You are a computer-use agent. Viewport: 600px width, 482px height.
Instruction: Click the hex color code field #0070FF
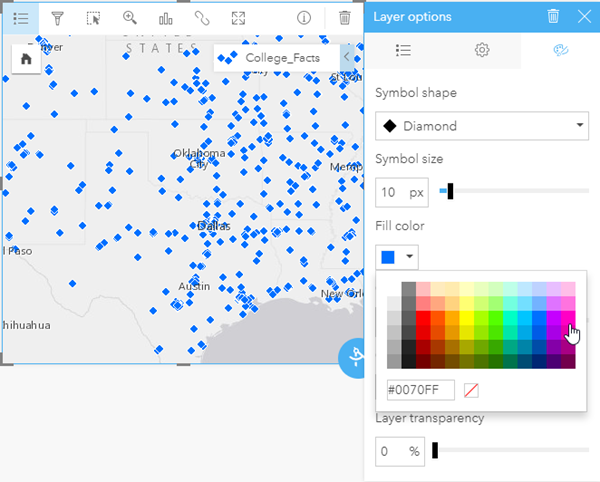[421, 390]
